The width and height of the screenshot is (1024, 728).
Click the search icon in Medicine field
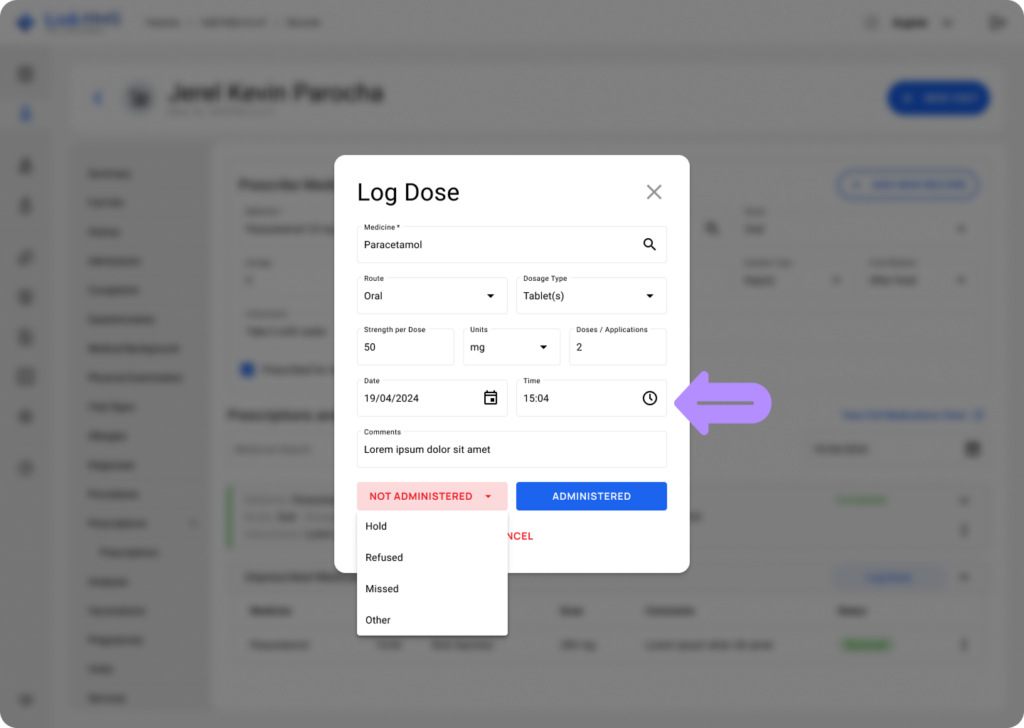tap(649, 244)
